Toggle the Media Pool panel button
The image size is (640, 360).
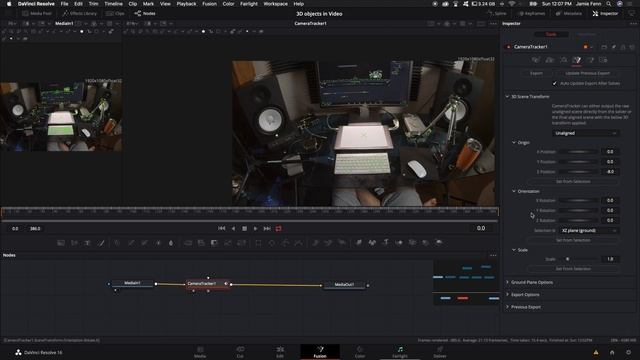[37, 13]
